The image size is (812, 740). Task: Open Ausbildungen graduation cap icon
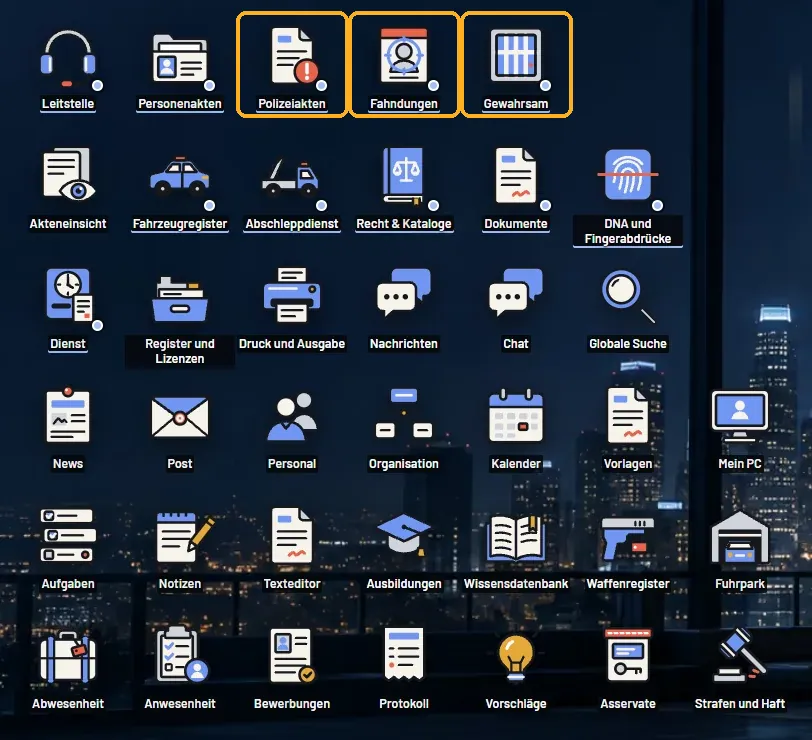[x=404, y=535]
